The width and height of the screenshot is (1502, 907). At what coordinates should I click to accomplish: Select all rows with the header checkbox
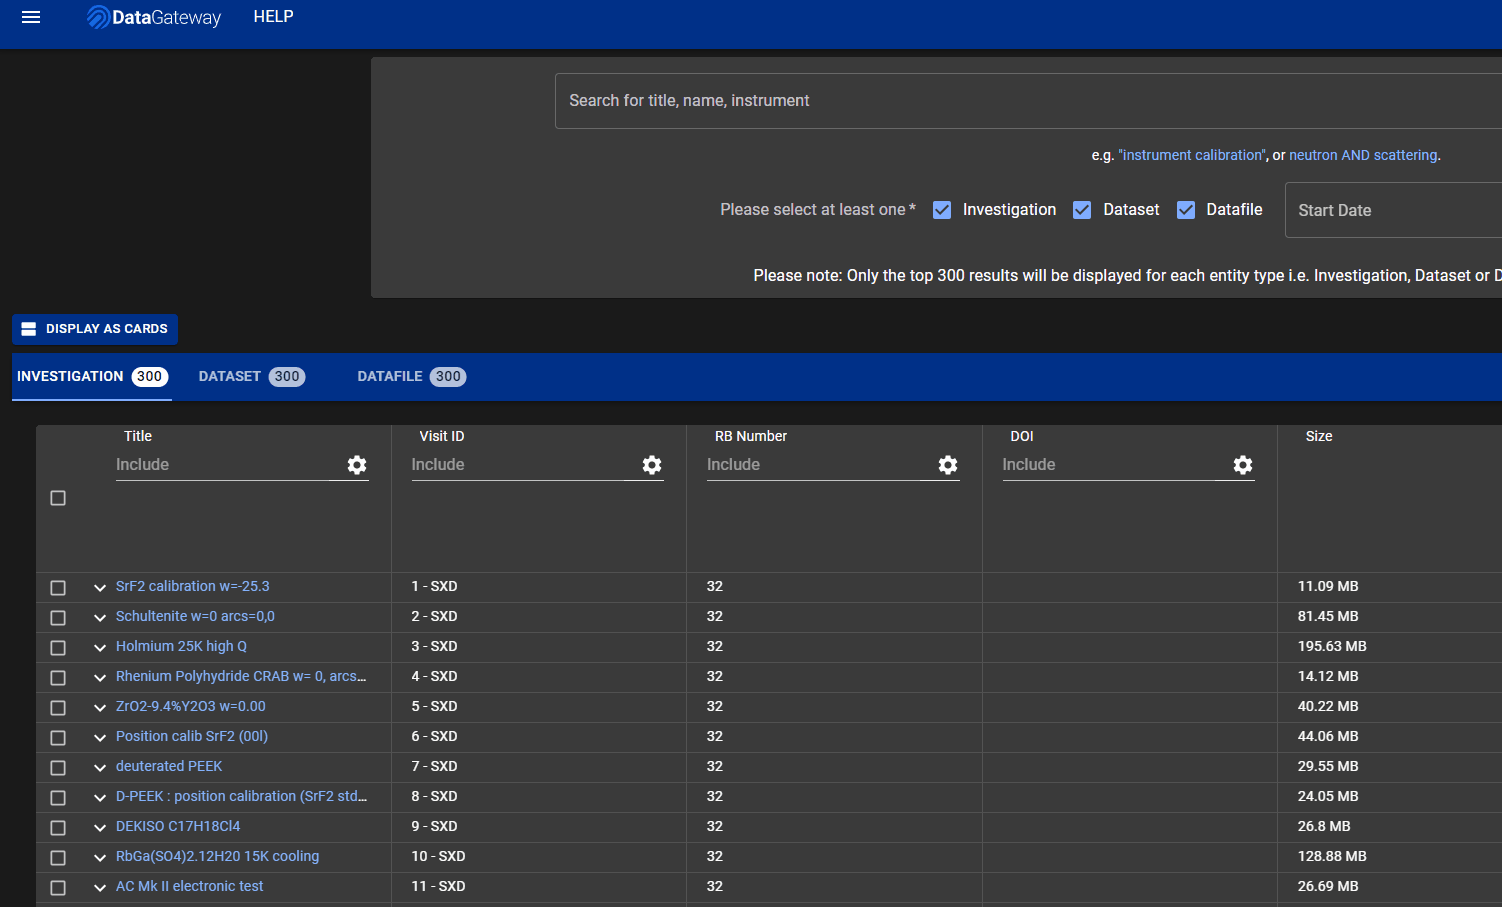(x=57, y=497)
